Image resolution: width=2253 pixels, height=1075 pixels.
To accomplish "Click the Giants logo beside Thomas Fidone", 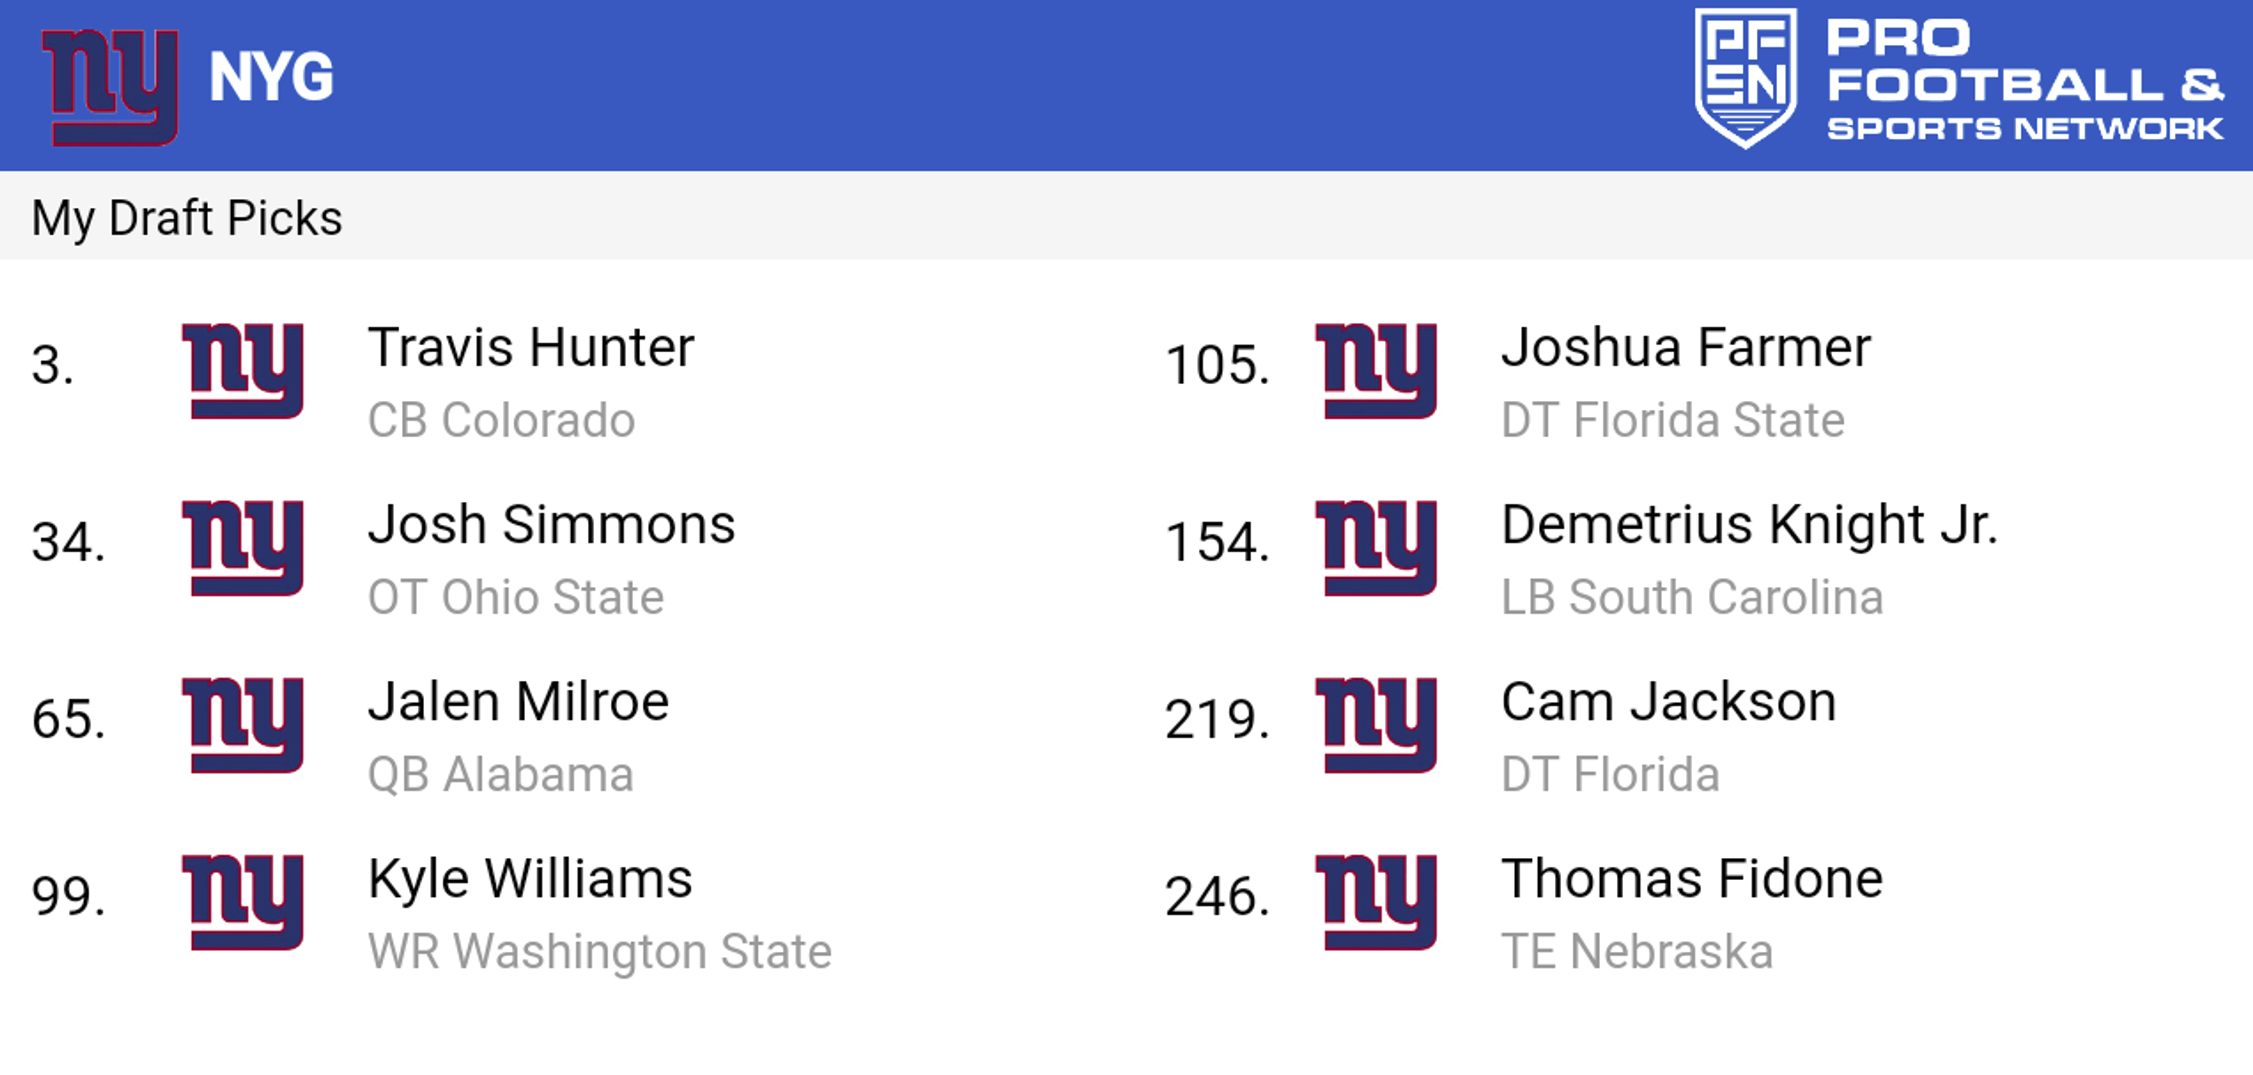I will (x=1376, y=901).
